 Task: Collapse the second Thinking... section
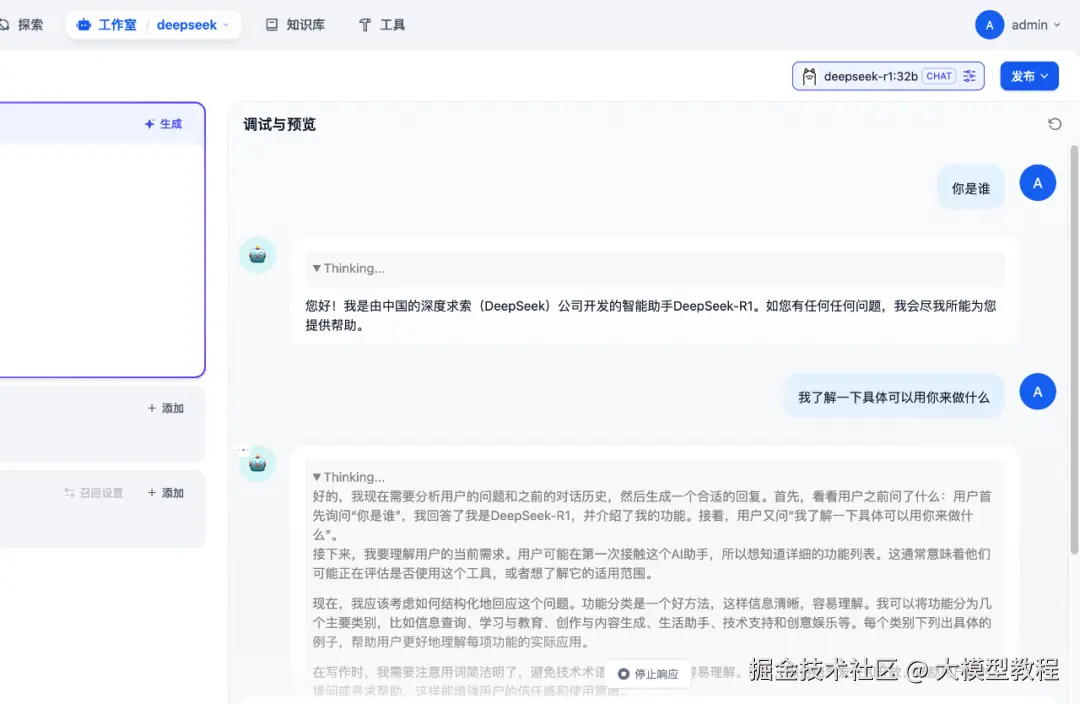pyautogui.click(x=320, y=476)
